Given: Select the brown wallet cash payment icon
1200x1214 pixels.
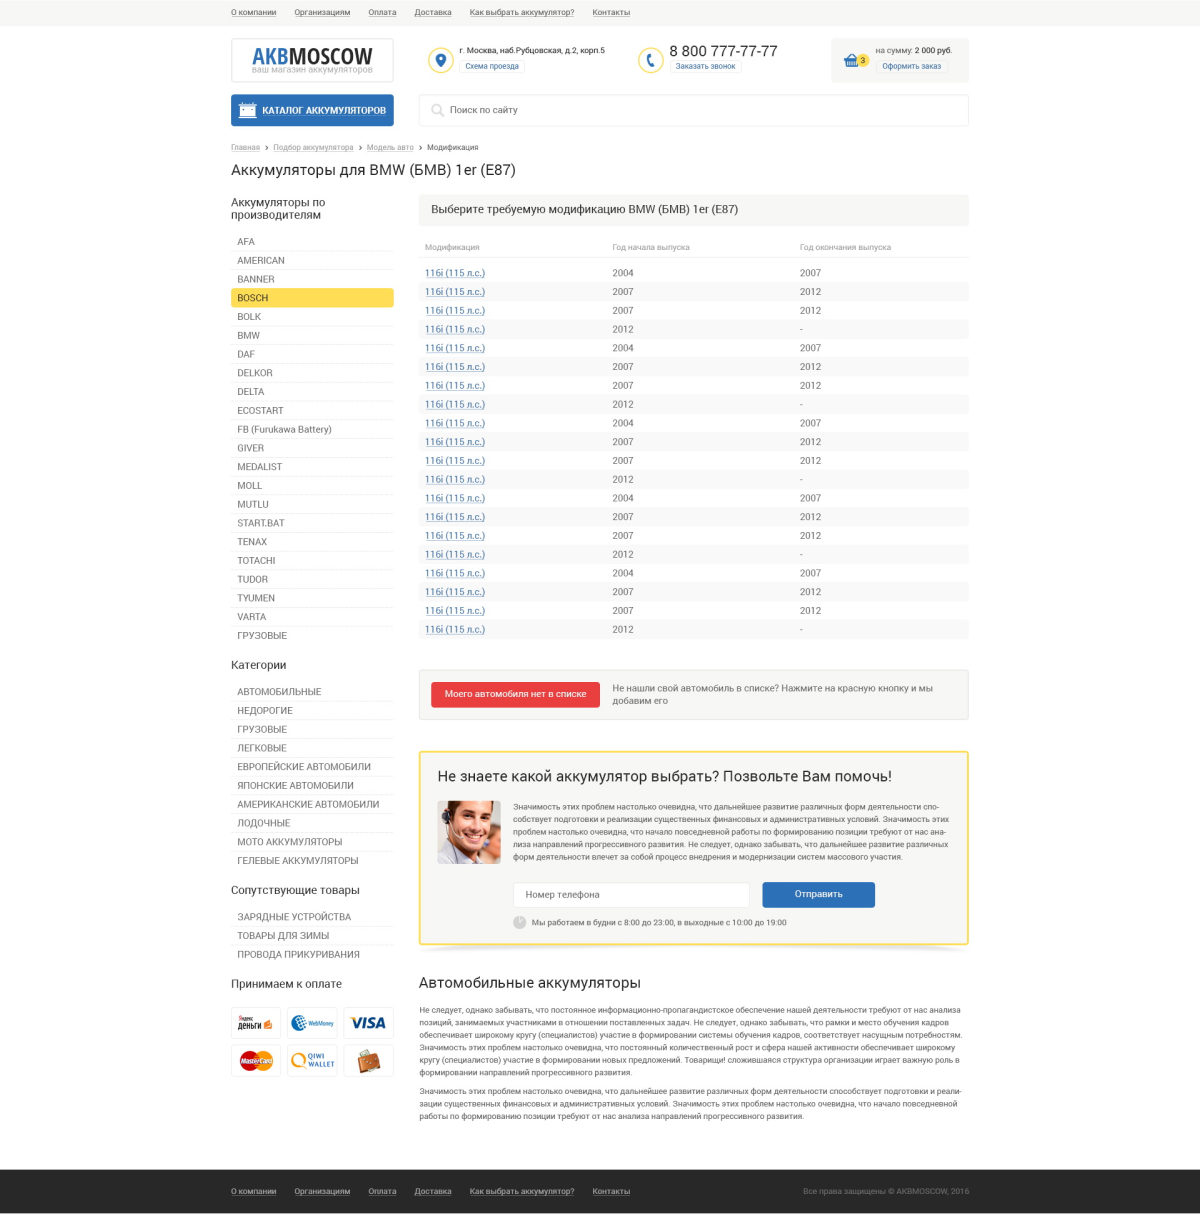Looking at the screenshot, I should (368, 1060).
